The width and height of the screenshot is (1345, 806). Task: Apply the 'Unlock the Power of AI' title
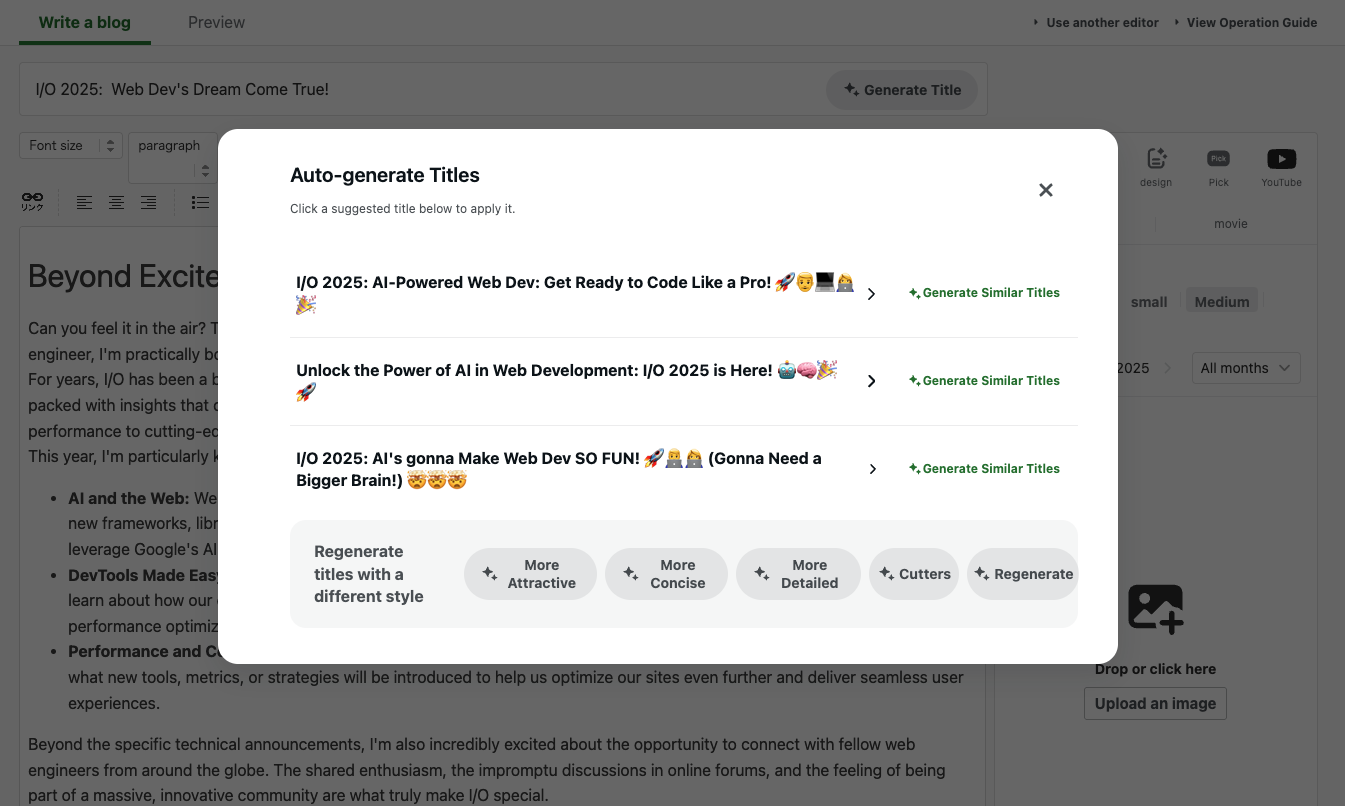coord(567,381)
